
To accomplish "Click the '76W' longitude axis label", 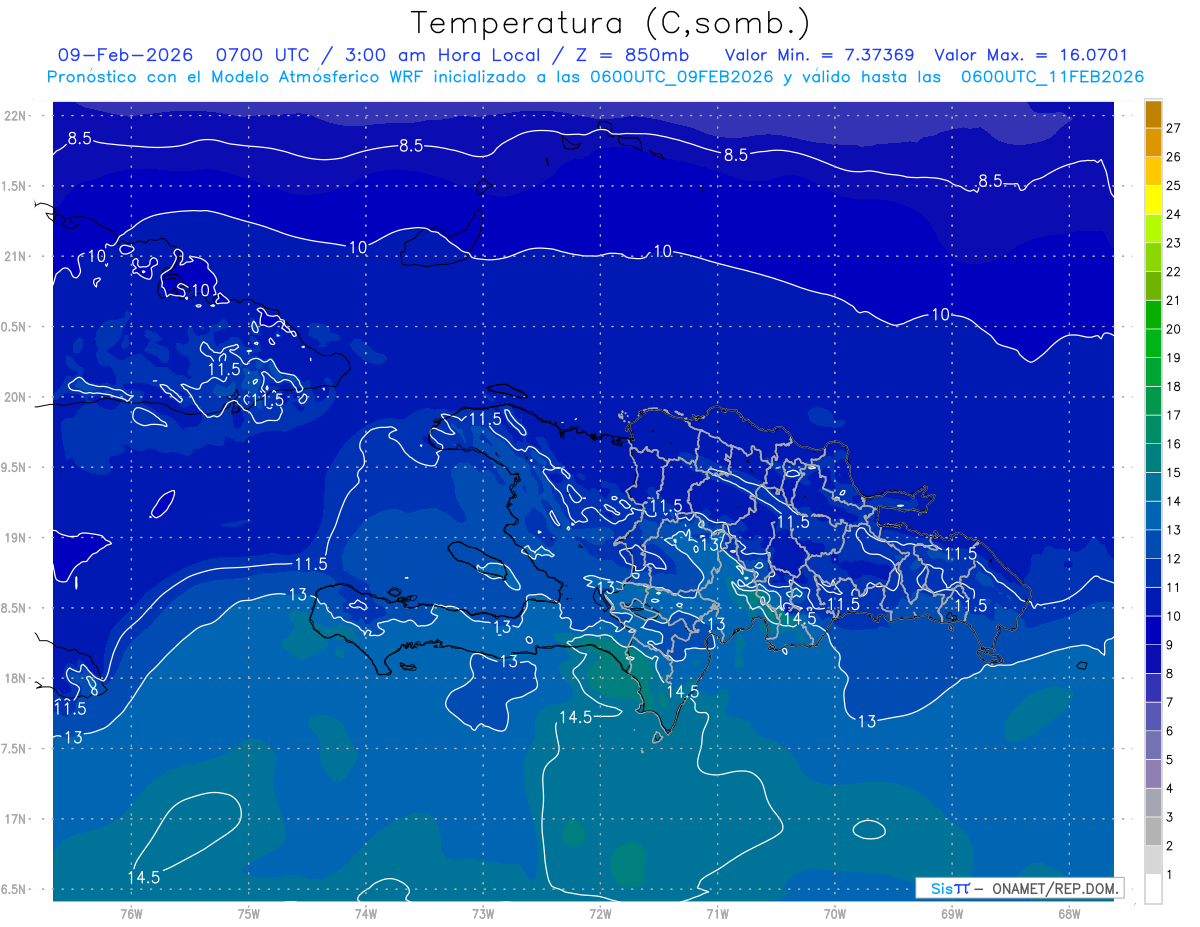I will (131, 913).
